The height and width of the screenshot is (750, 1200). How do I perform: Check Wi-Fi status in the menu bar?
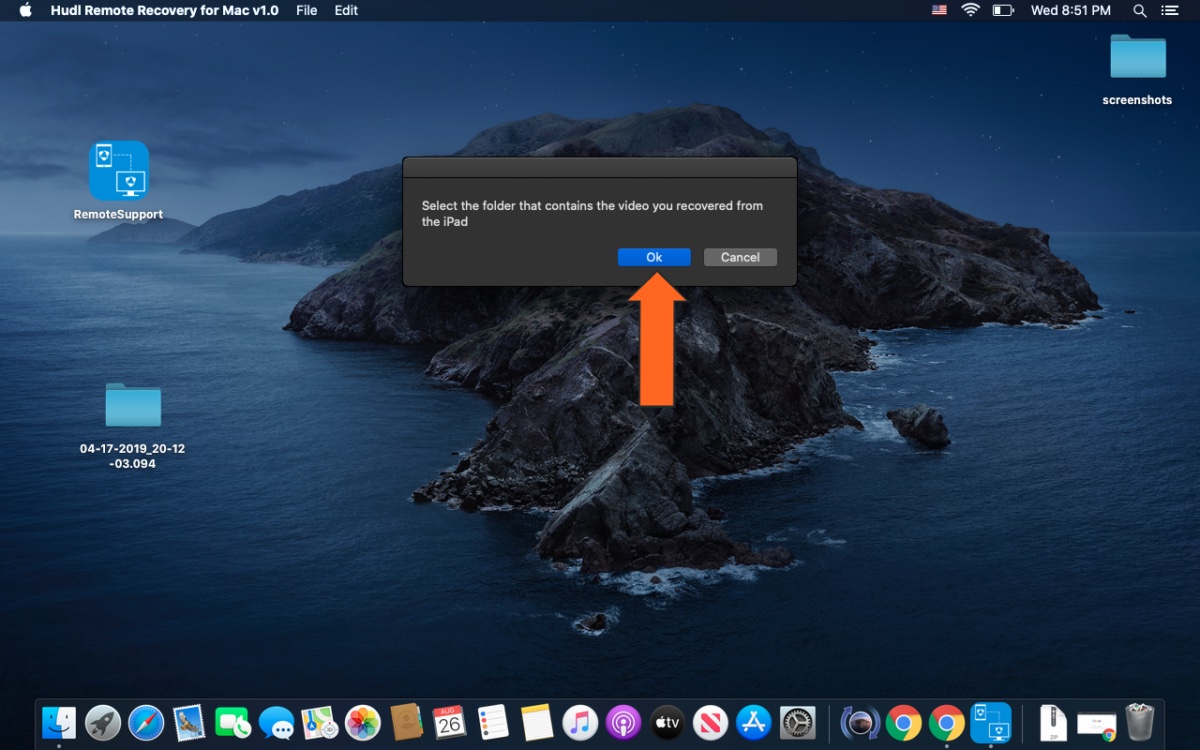pyautogui.click(x=970, y=10)
